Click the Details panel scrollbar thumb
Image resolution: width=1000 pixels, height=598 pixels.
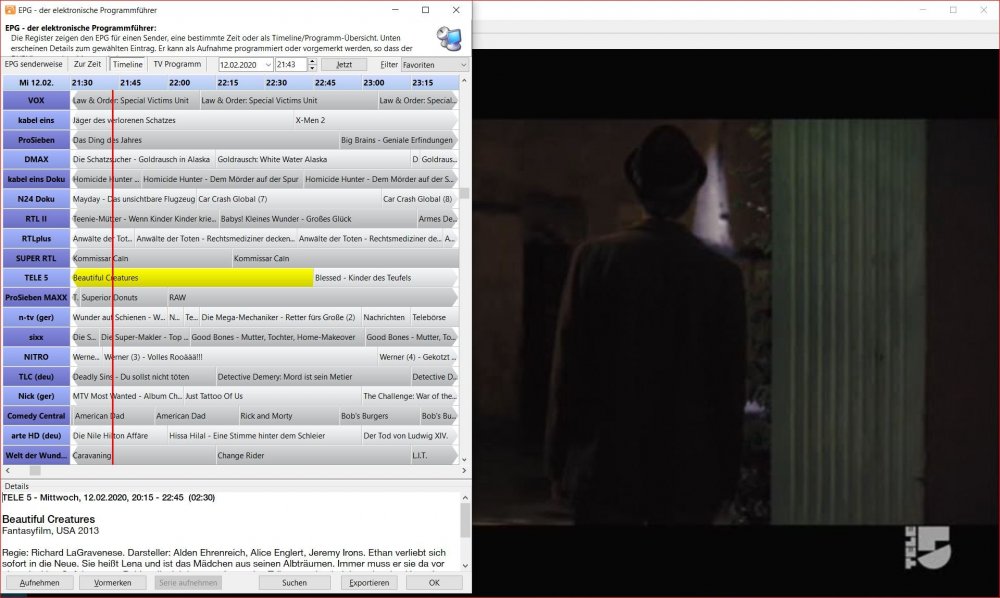(x=465, y=520)
